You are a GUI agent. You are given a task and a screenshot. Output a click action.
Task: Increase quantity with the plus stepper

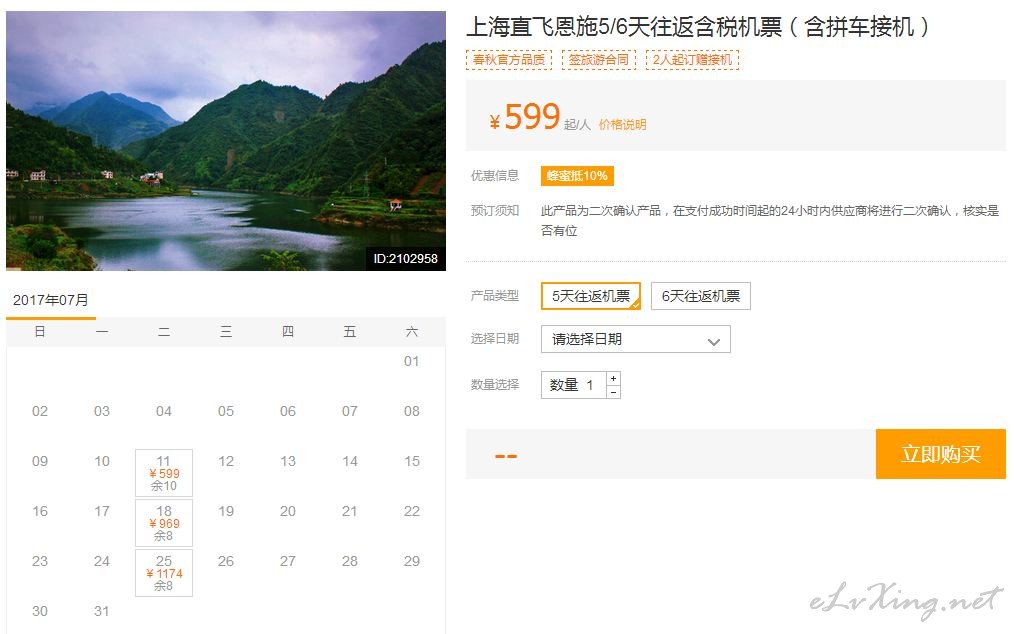pos(613,378)
